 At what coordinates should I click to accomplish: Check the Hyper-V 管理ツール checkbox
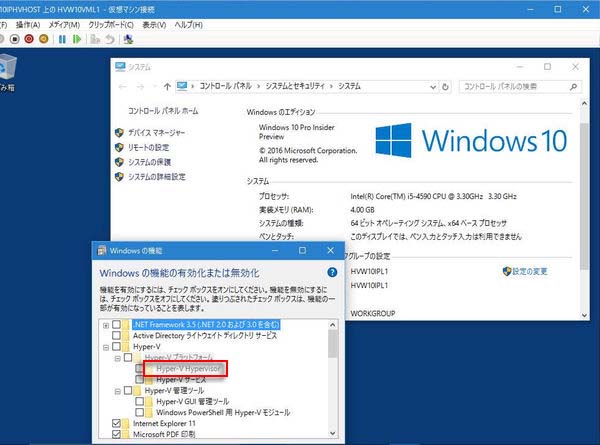click(128, 391)
